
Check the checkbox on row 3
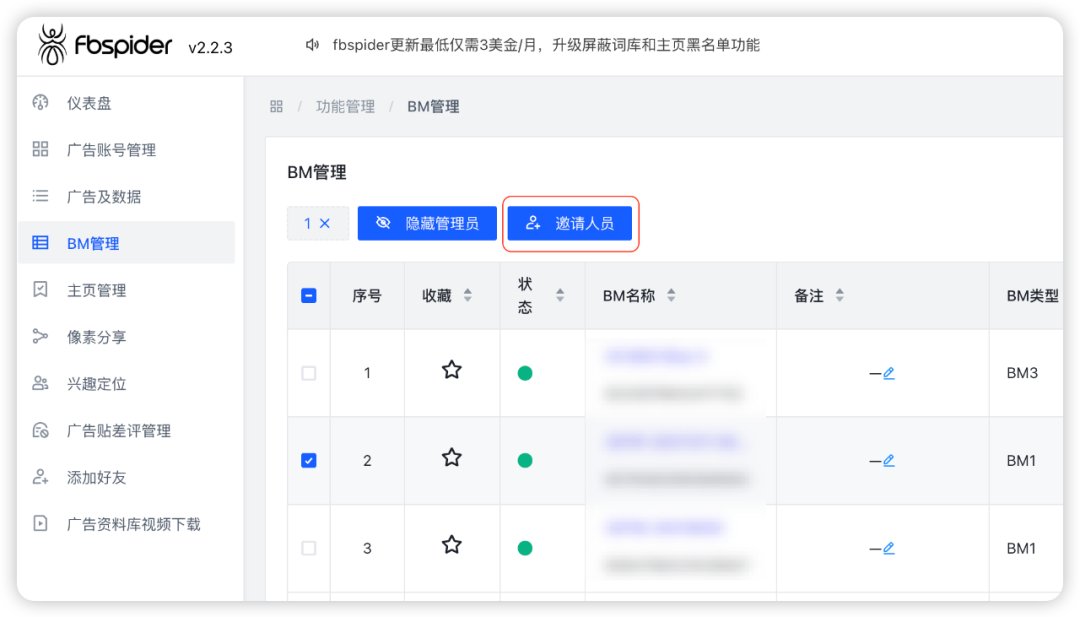point(308,547)
